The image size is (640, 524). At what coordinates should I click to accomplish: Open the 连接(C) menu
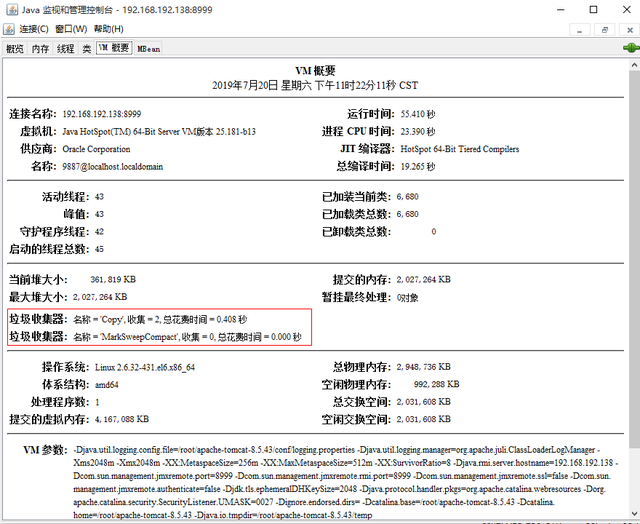34,29
